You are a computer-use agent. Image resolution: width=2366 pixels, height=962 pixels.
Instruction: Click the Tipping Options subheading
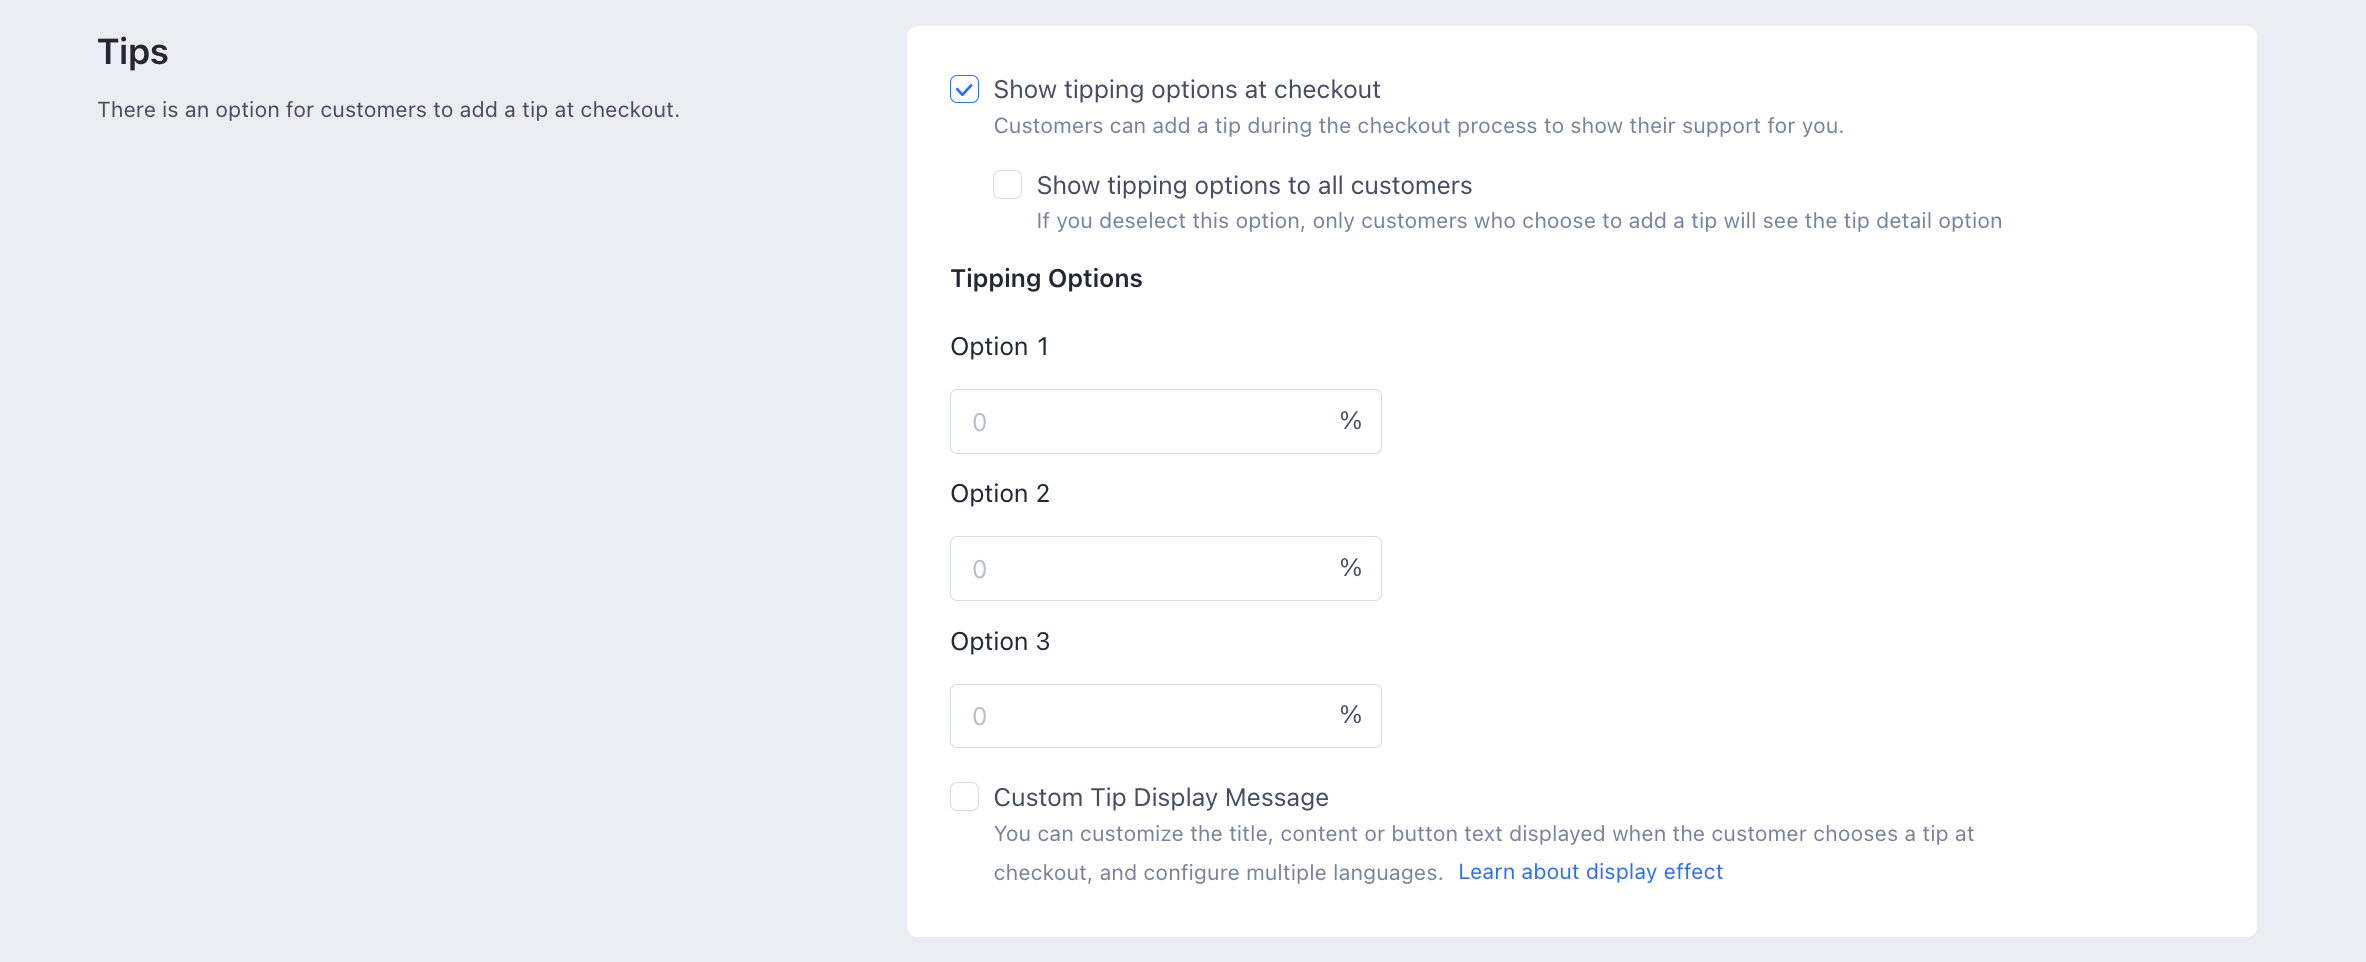click(x=1046, y=279)
